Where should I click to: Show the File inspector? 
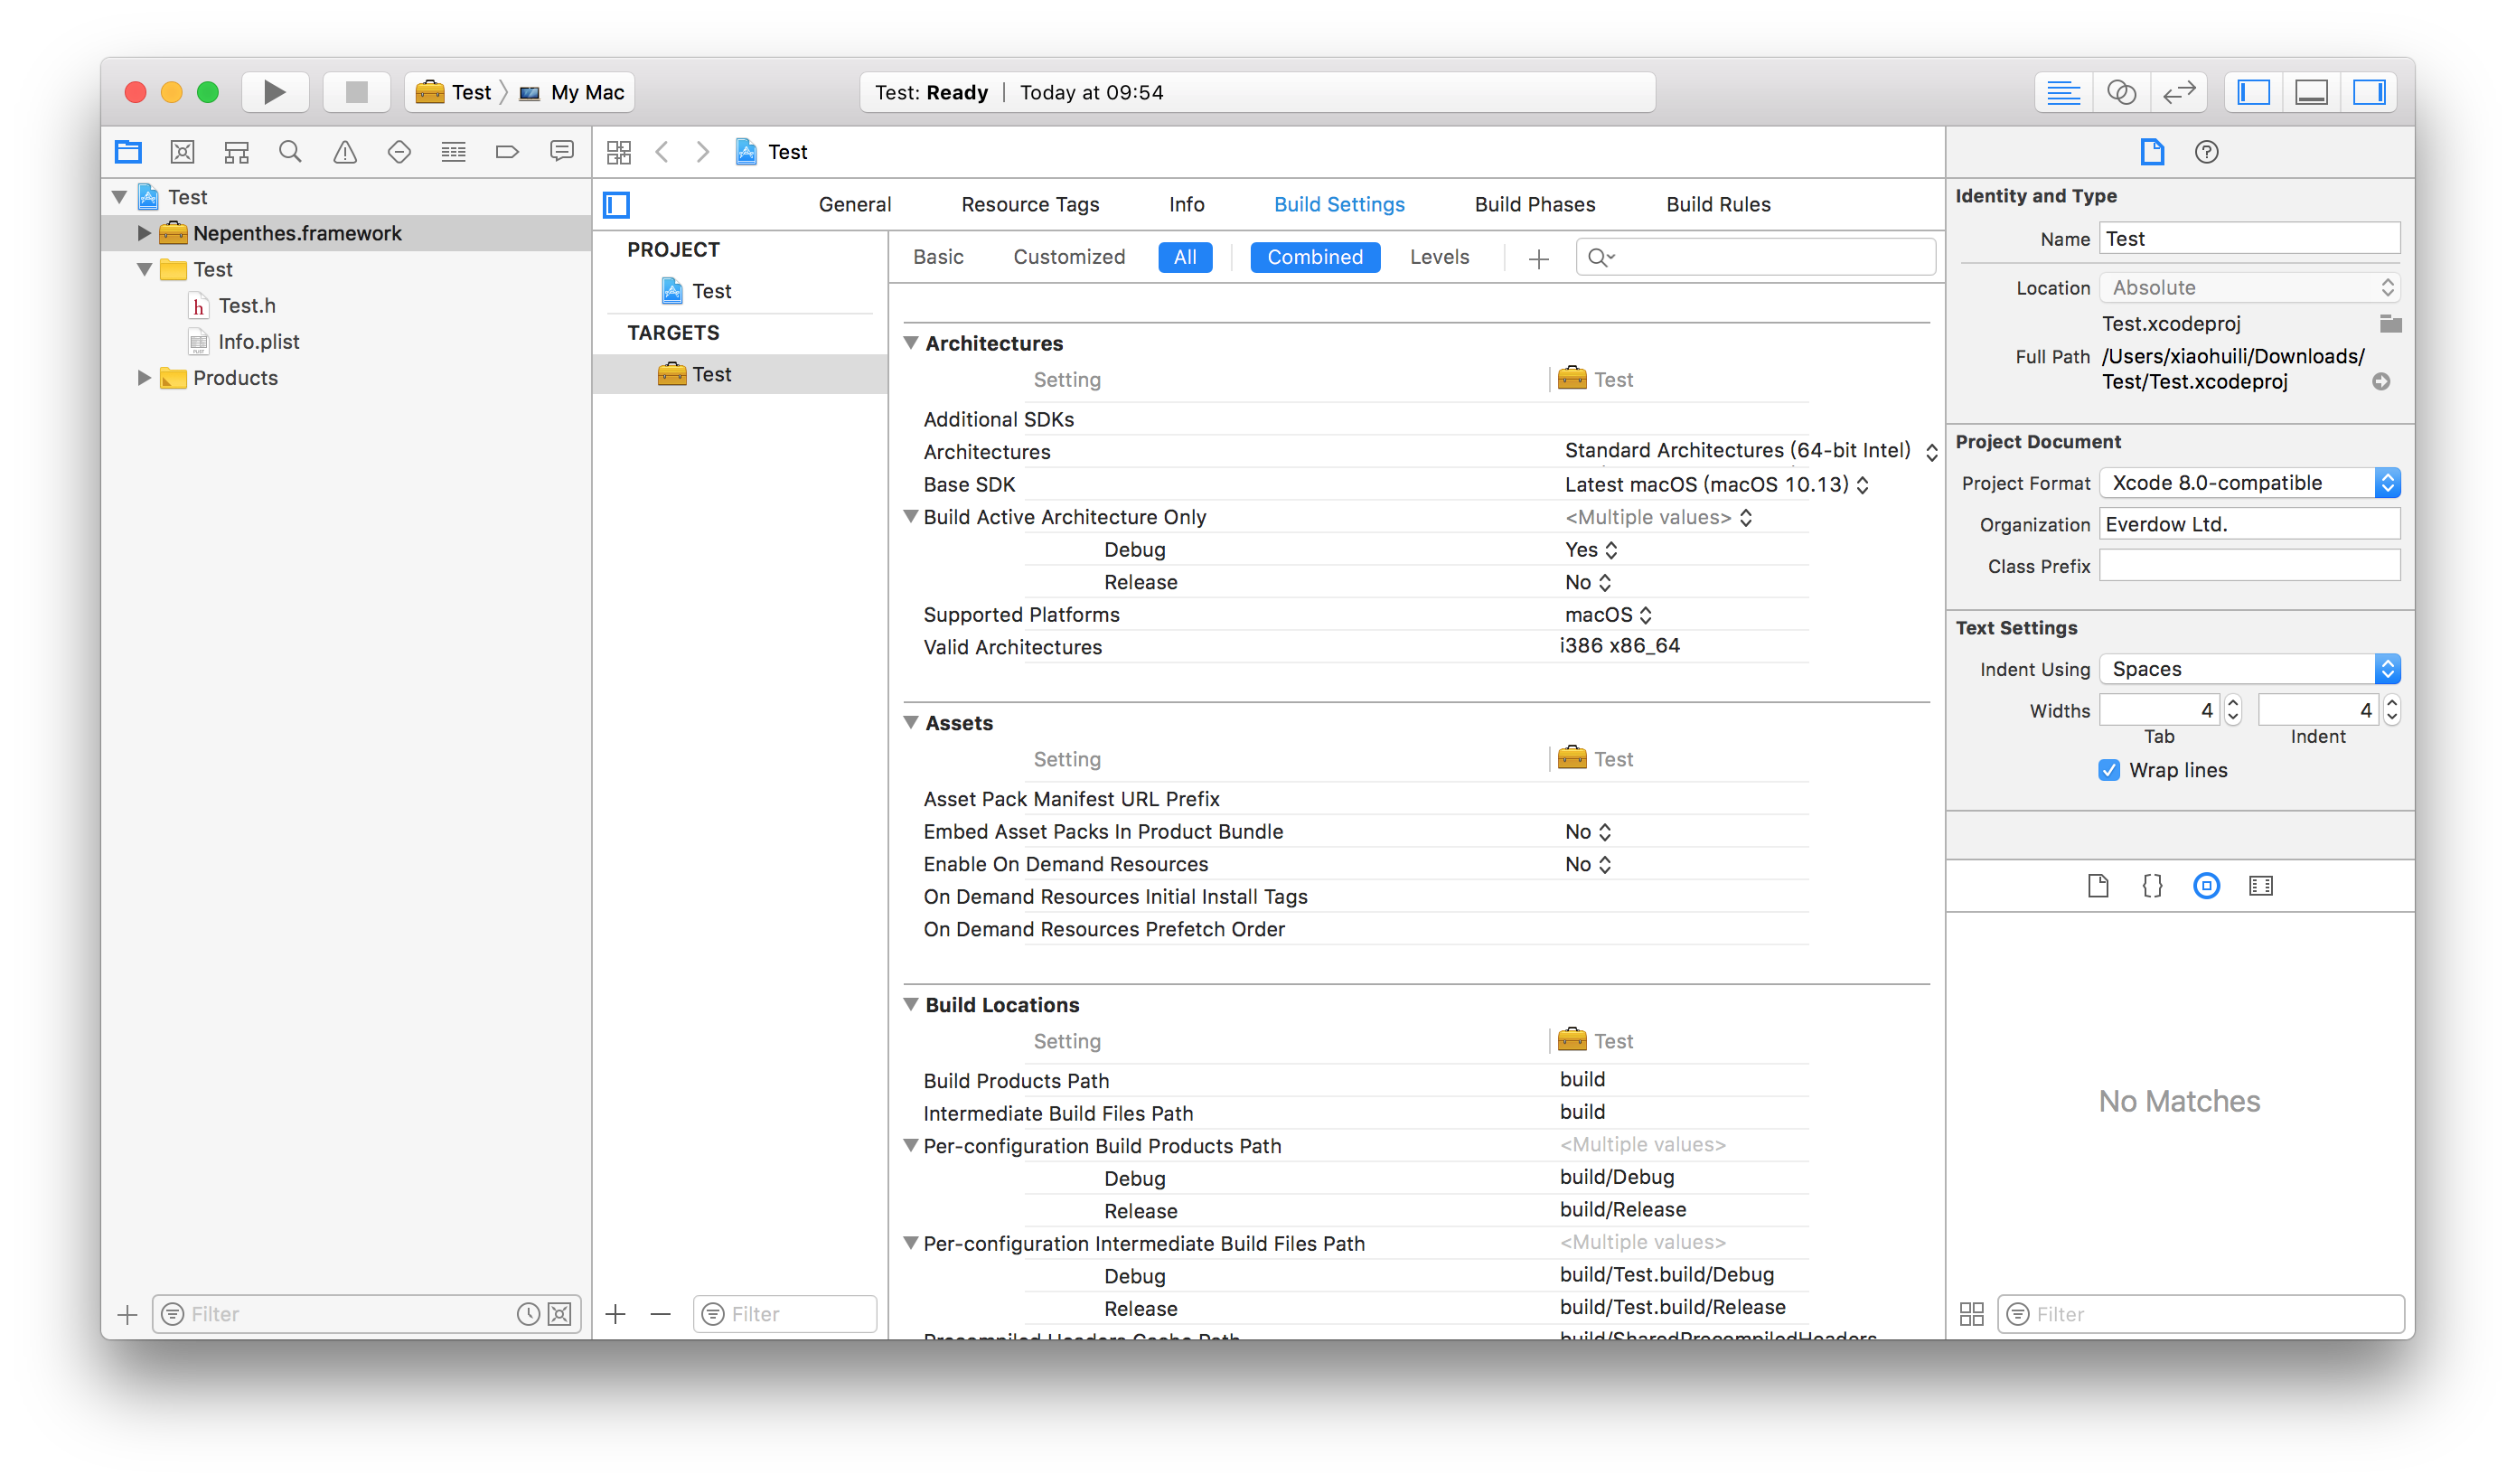[x=2152, y=152]
